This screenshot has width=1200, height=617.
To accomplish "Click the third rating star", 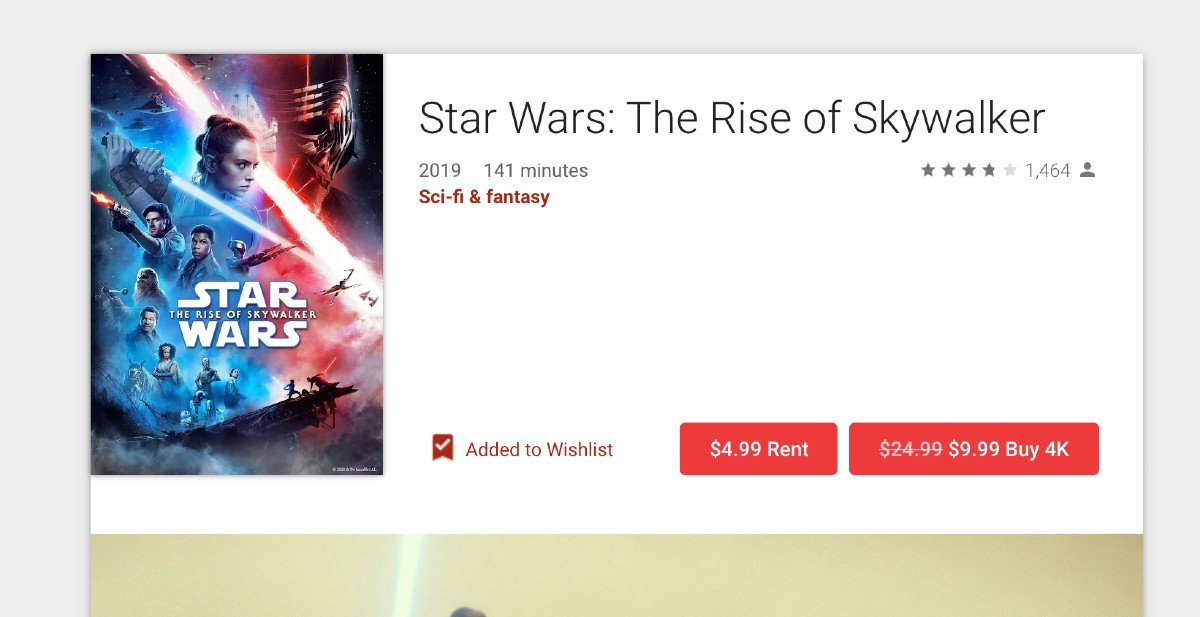I will point(969,171).
